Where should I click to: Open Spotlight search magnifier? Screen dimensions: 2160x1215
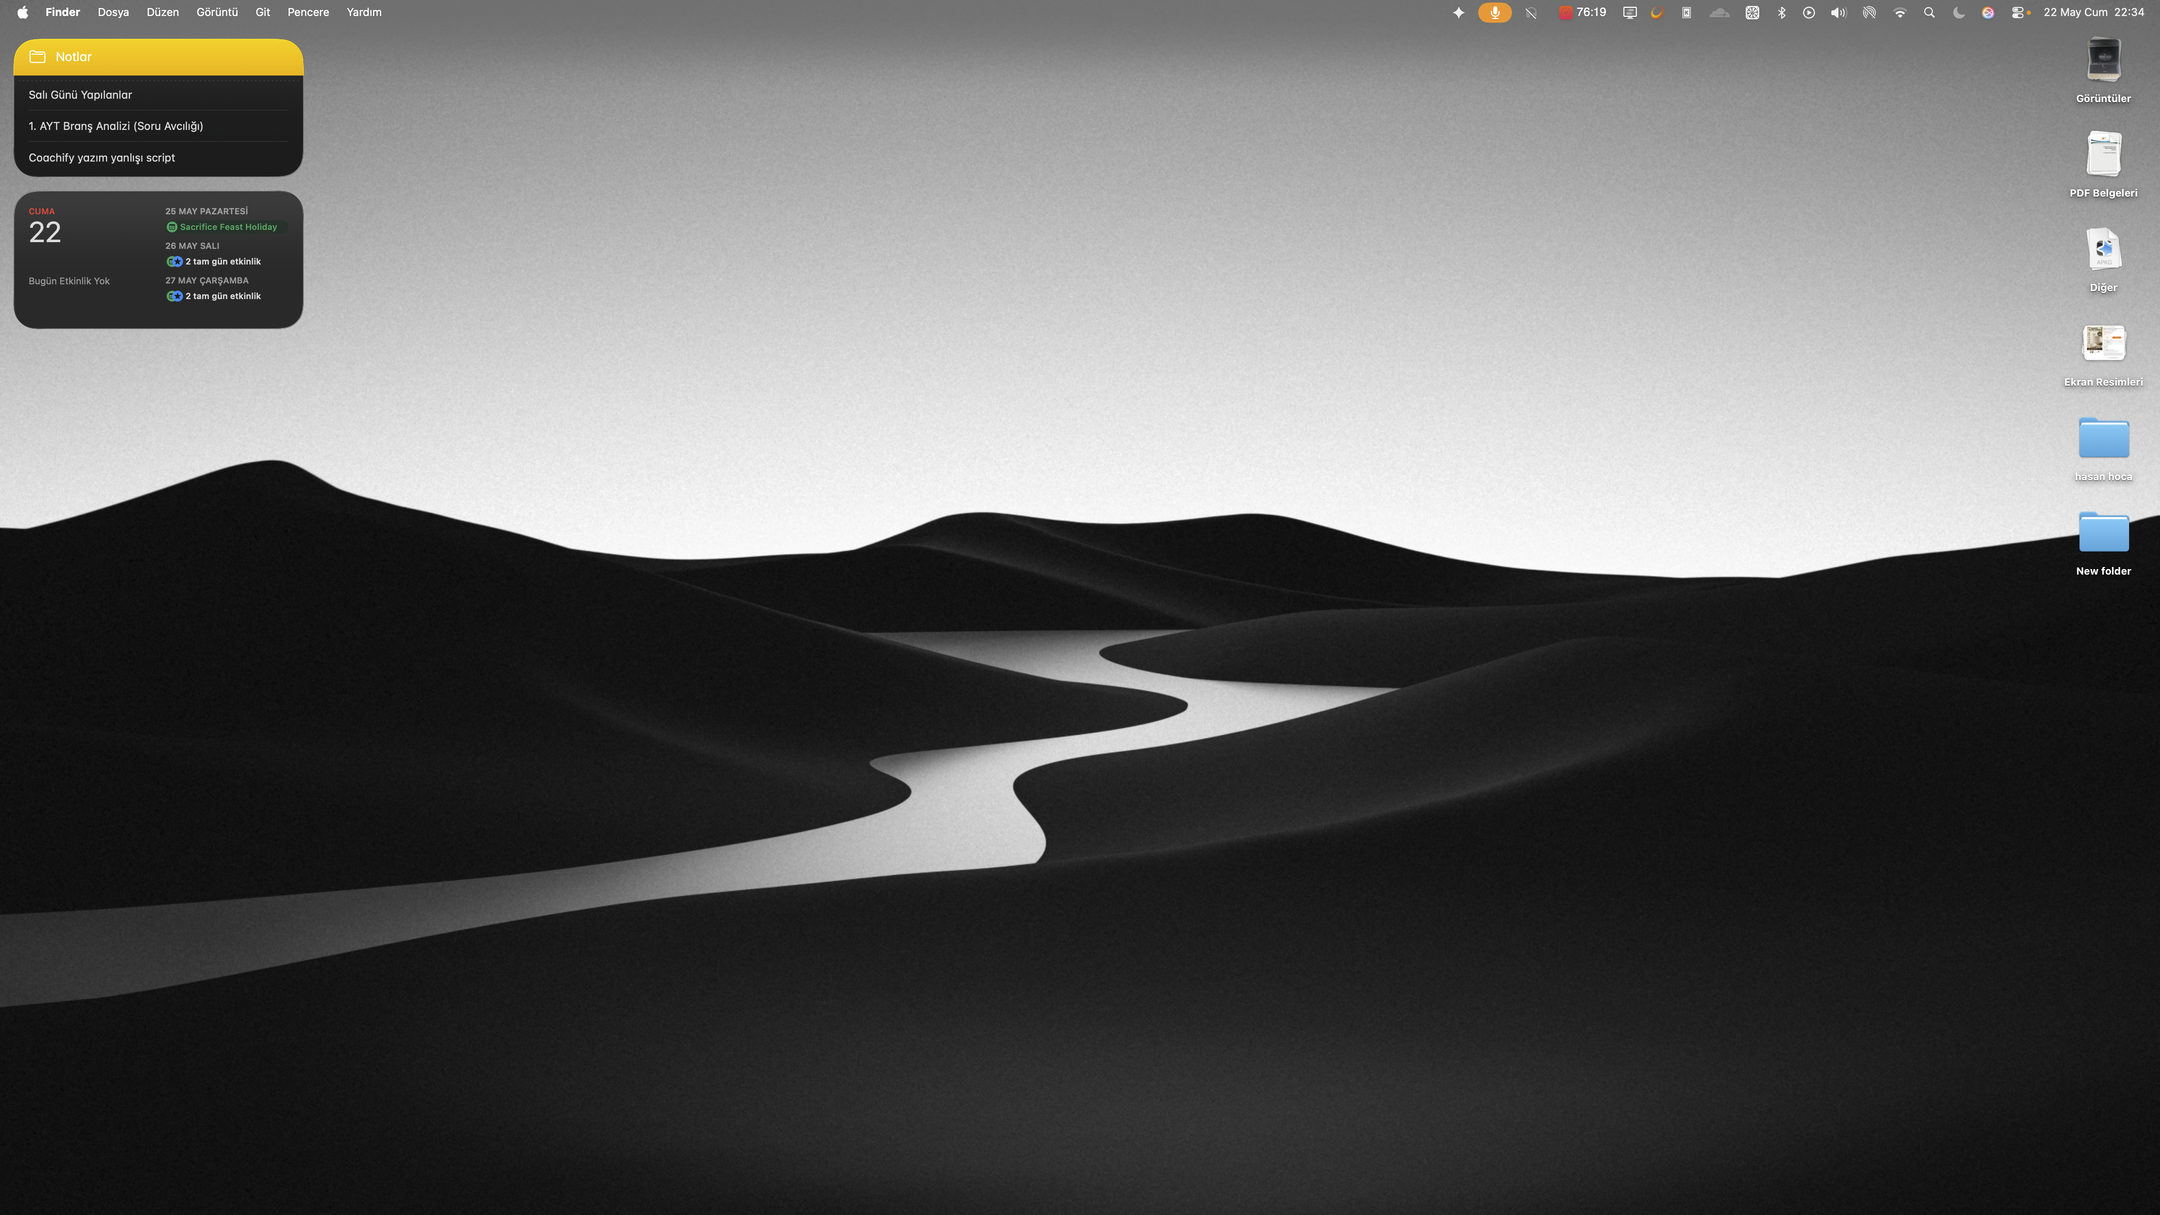click(1929, 12)
